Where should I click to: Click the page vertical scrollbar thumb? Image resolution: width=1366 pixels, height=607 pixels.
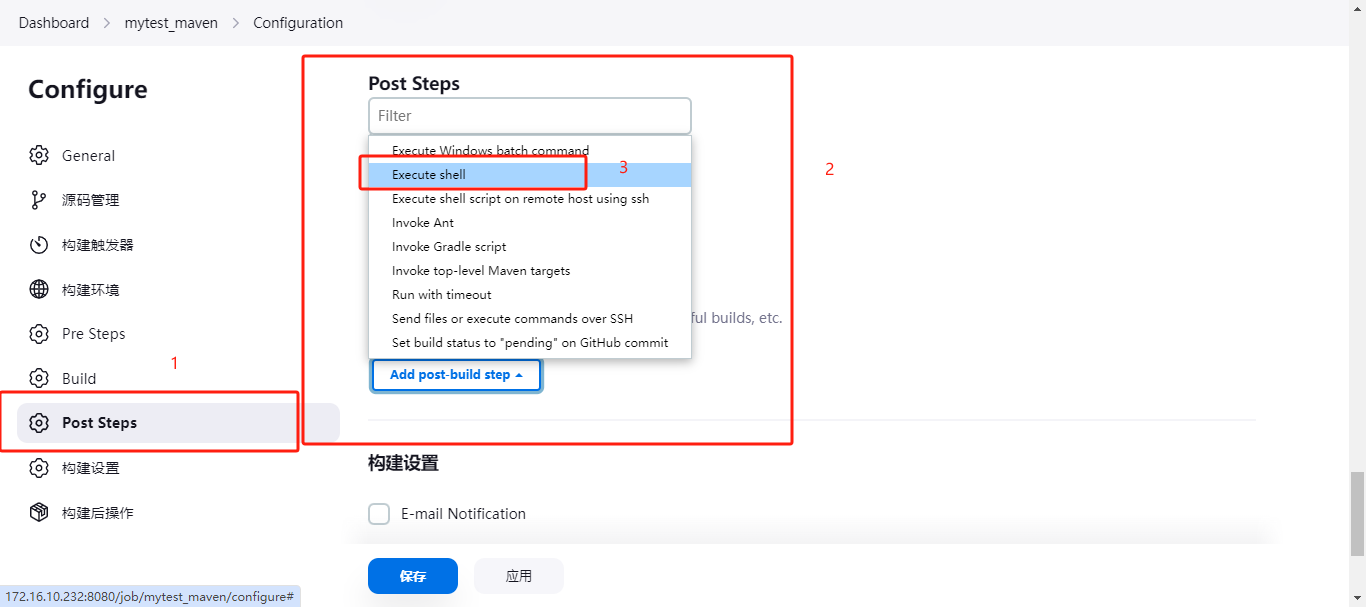1356,513
